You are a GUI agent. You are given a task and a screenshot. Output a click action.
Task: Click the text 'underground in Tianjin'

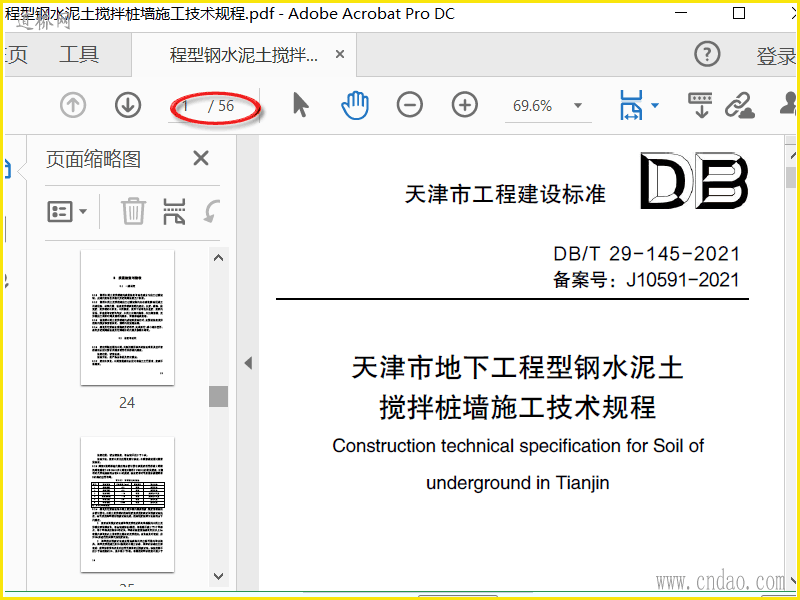click(x=518, y=482)
